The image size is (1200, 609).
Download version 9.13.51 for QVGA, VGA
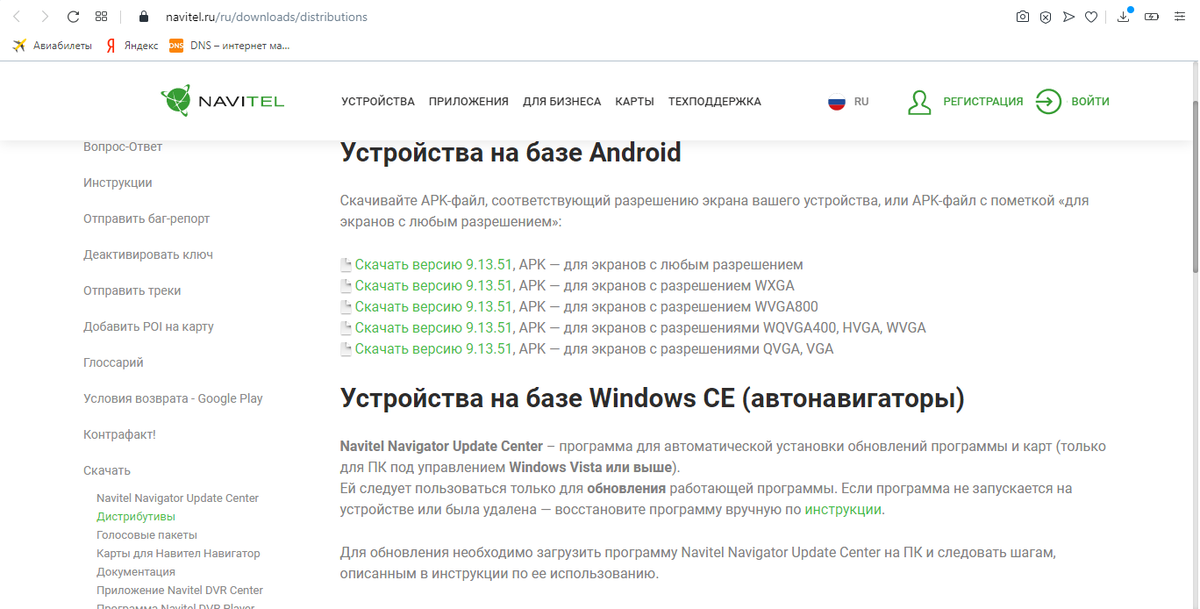(x=434, y=349)
